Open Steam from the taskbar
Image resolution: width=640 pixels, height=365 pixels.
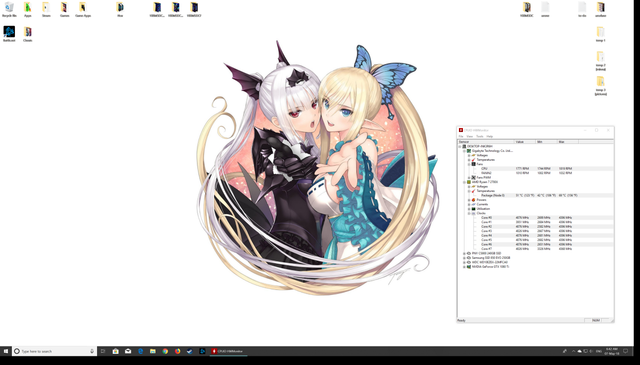190,351
